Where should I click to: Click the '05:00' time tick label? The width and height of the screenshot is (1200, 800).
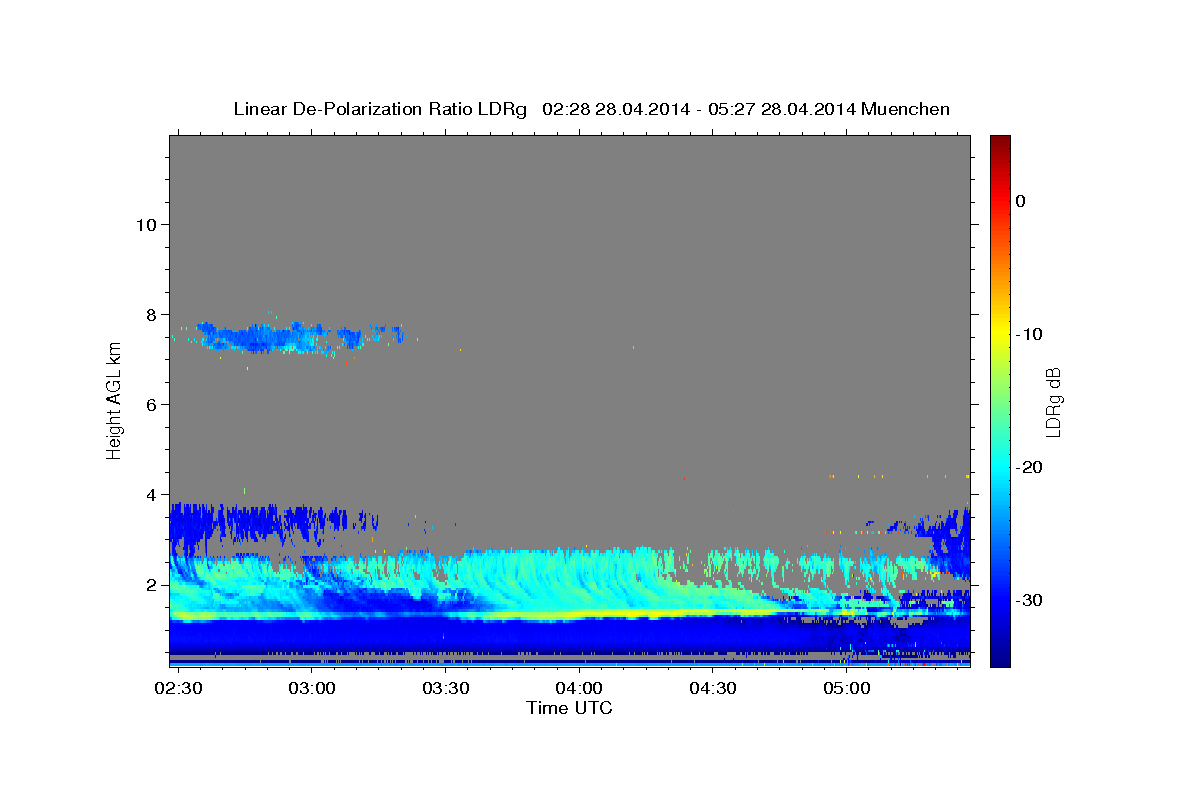click(x=846, y=689)
